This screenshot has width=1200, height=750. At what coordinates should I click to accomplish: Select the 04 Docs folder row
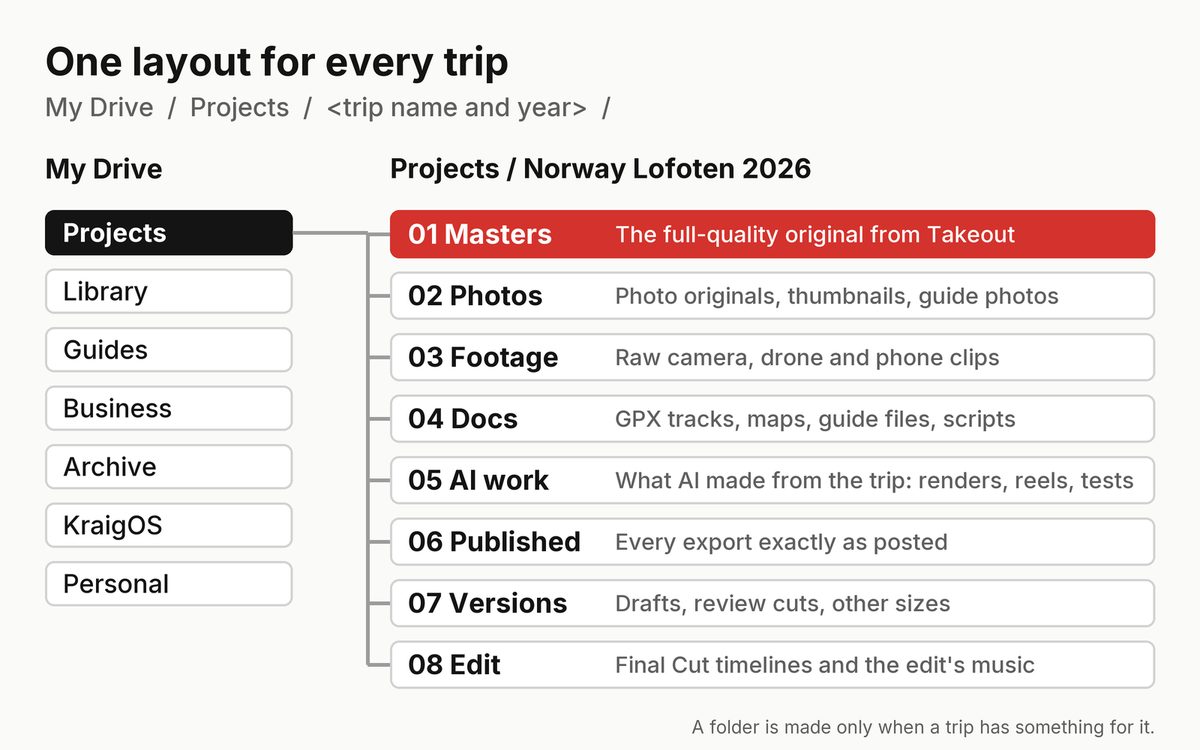[x=772, y=419]
